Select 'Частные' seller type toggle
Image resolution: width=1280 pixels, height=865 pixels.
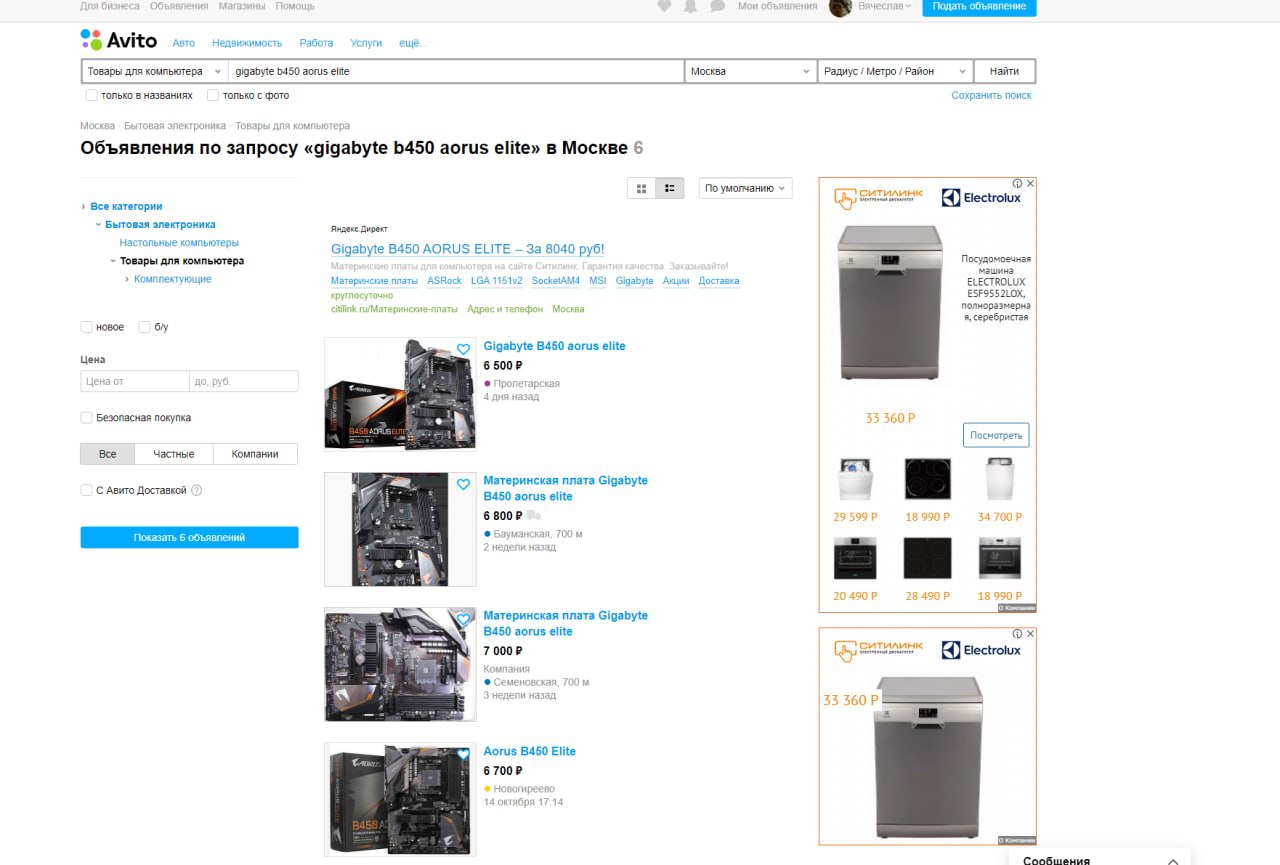pos(174,454)
